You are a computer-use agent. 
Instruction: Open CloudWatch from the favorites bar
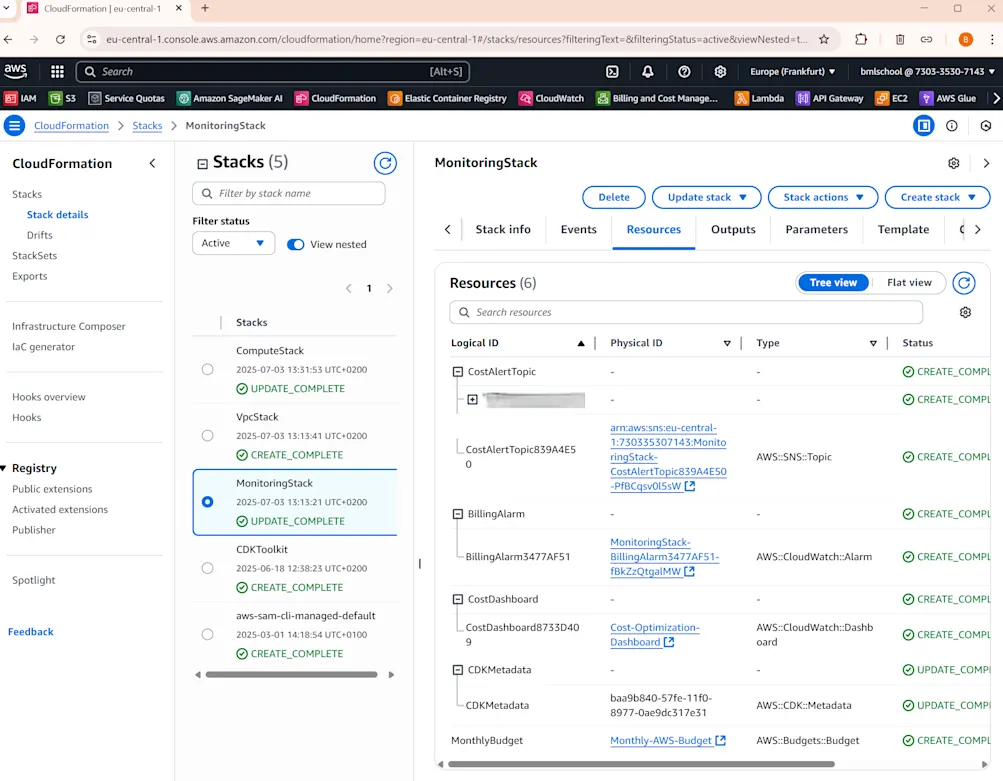tap(554, 98)
